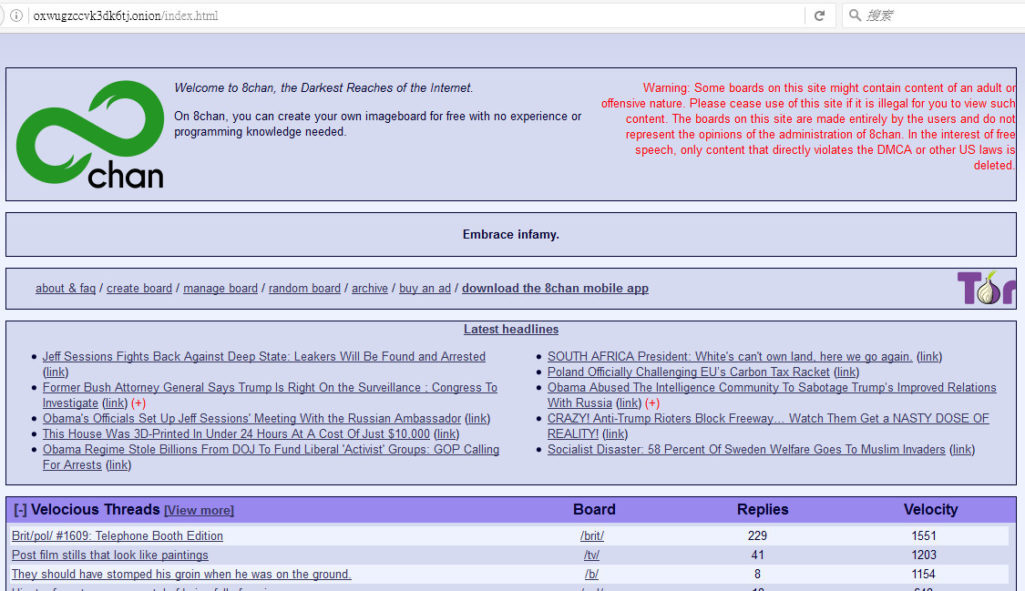The width and height of the screenshot is (1025, 591).
Task: Expand the Obama Abused Intelligence headline plus
Action: (652, 403)
